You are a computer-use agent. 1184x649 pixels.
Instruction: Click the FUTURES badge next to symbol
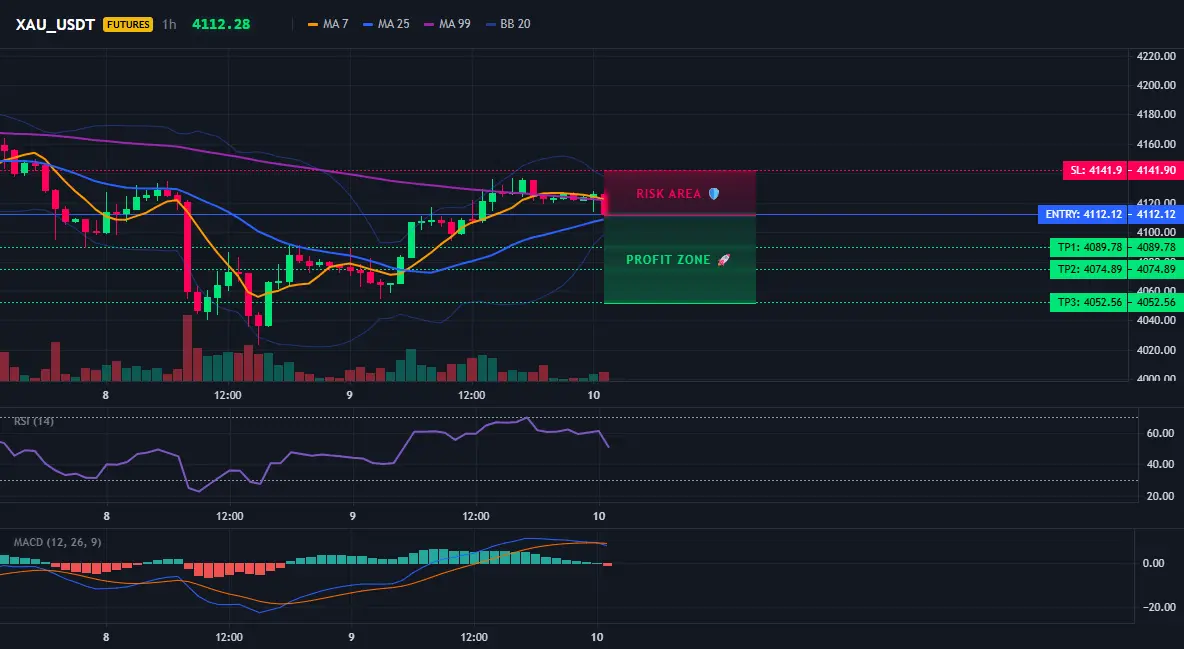pos(128,24)
